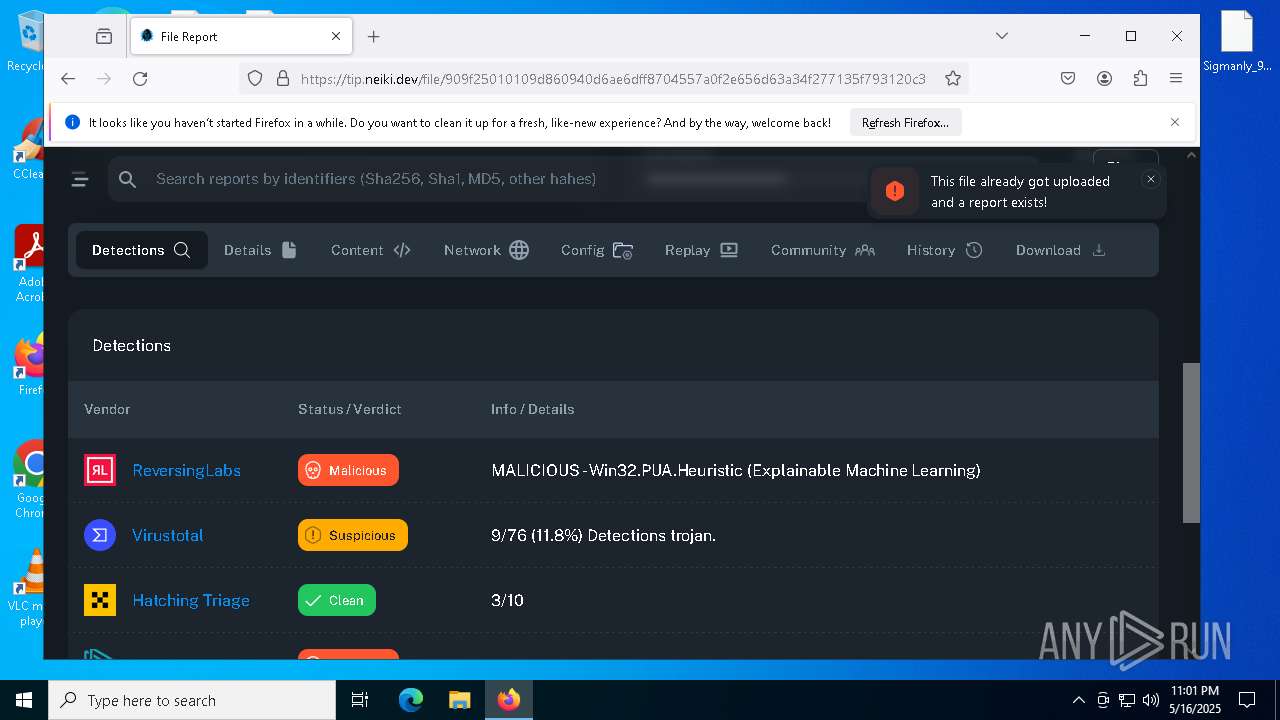The image size is (1280, 720).
Task: Open the History tab
Action: [944, 250]
